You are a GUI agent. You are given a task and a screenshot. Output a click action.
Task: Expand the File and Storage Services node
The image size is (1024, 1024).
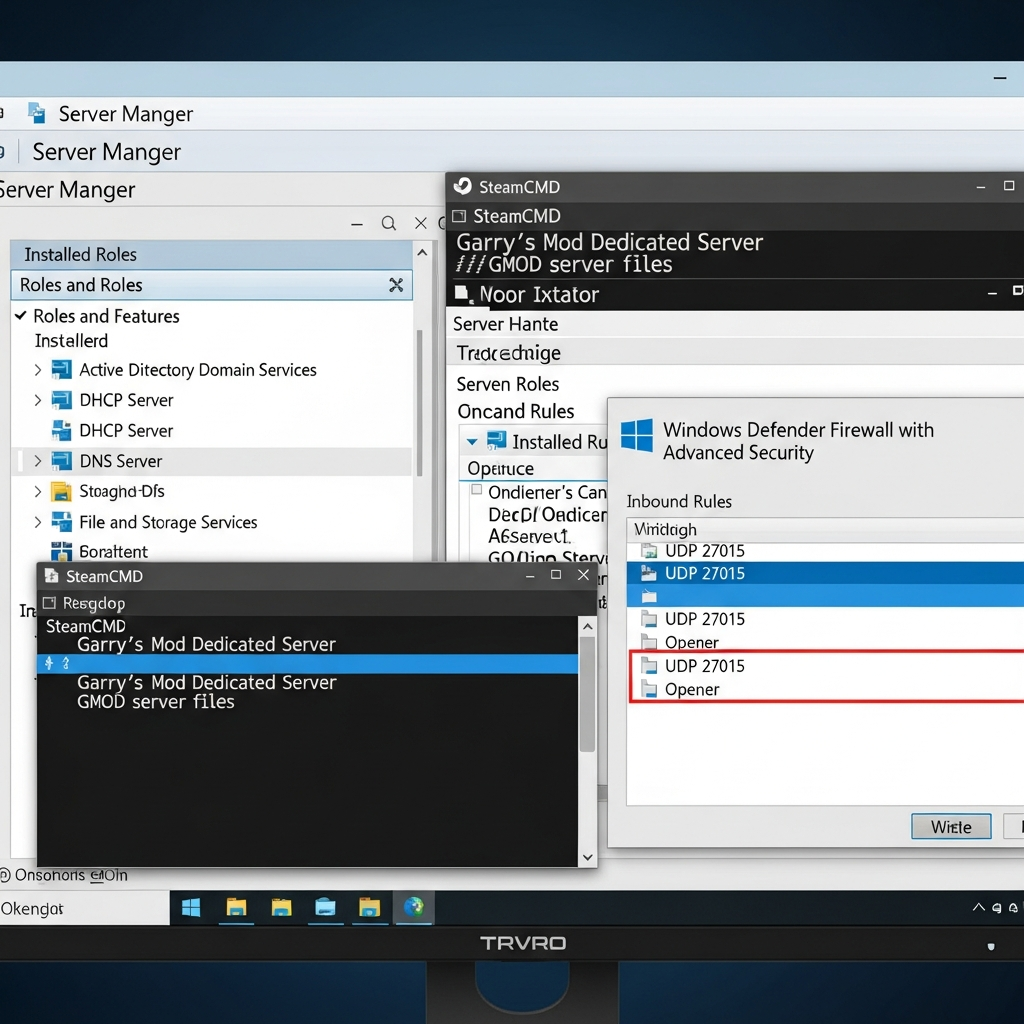[37, 522]
